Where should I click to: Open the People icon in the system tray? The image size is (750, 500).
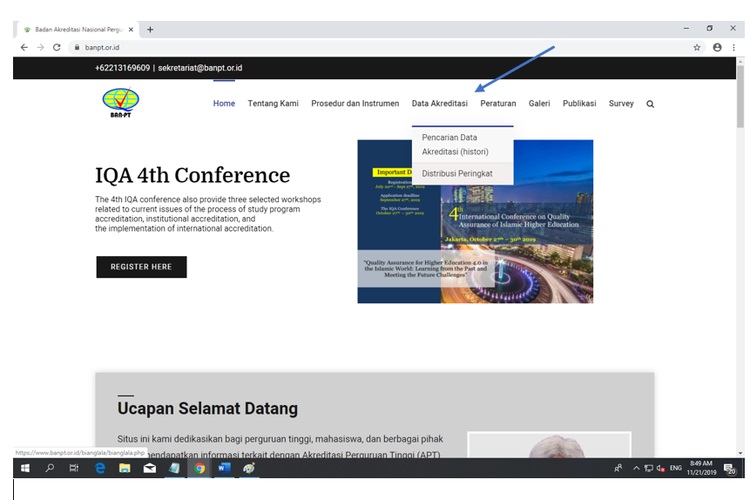coord(618,468)
